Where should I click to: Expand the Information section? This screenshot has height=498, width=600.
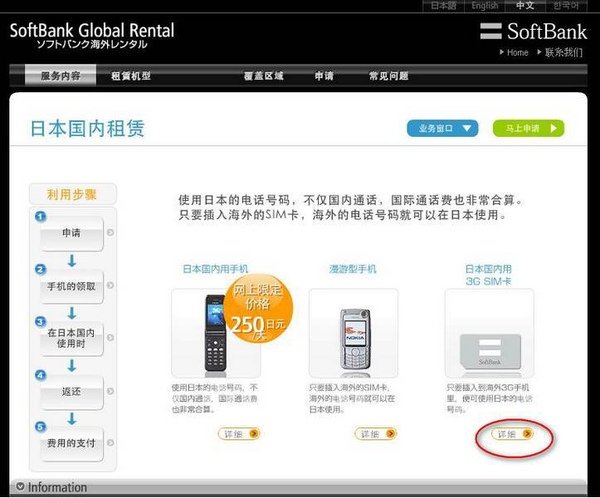52,487
